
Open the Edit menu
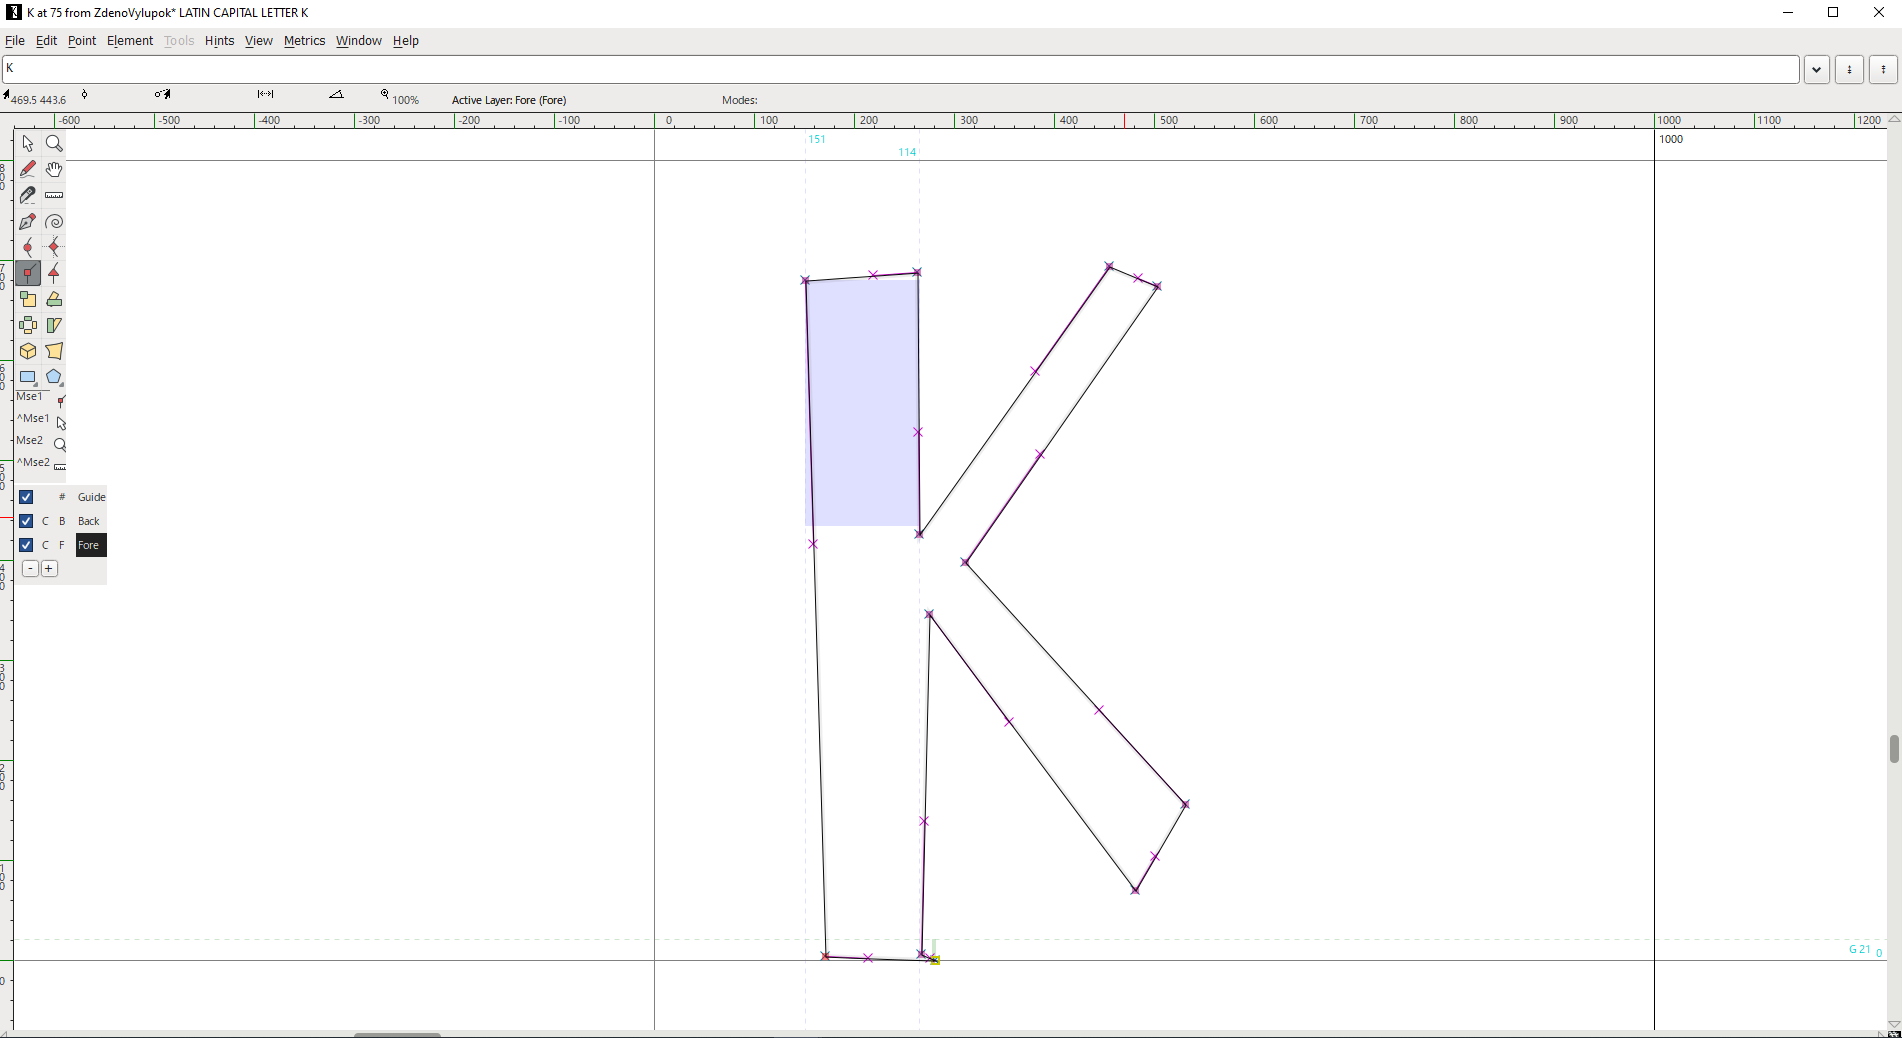[47, 41]
